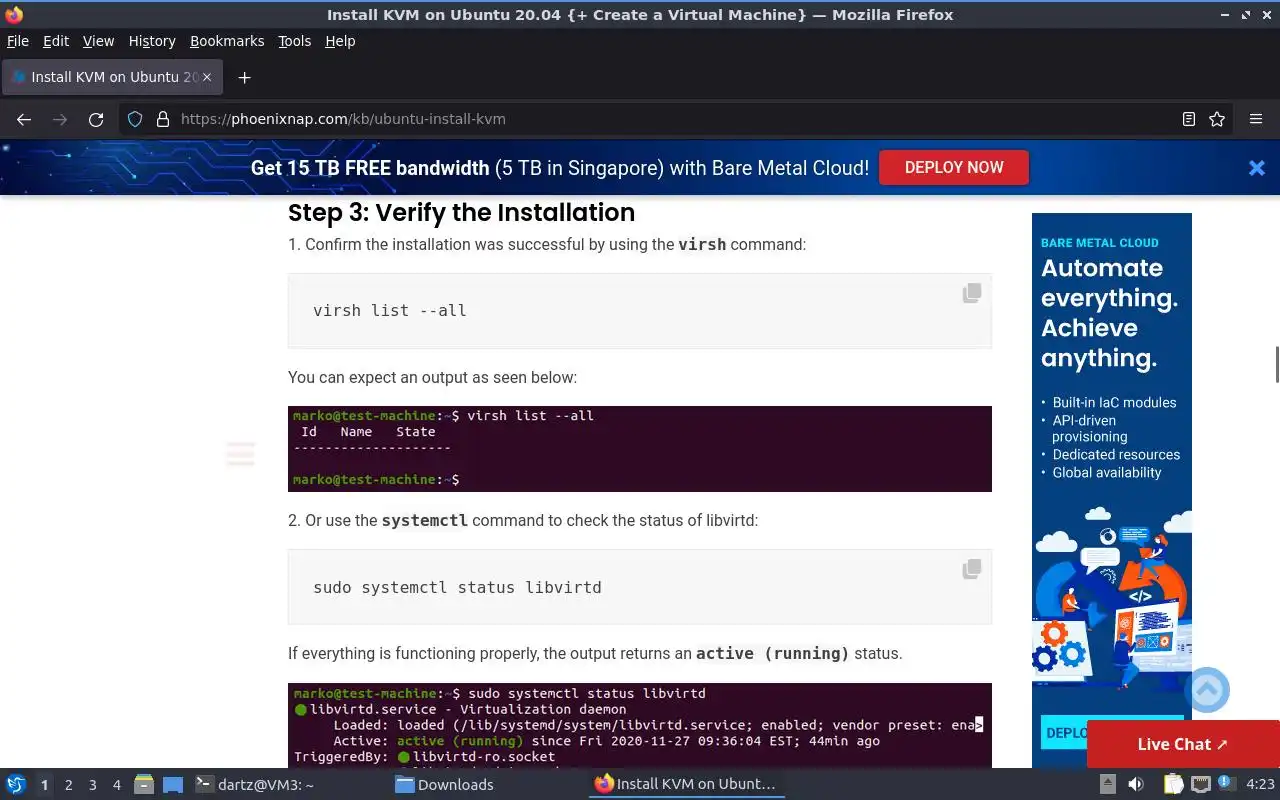Open the Tools menu
This screenshot has width=1280, height=800.
295,41
